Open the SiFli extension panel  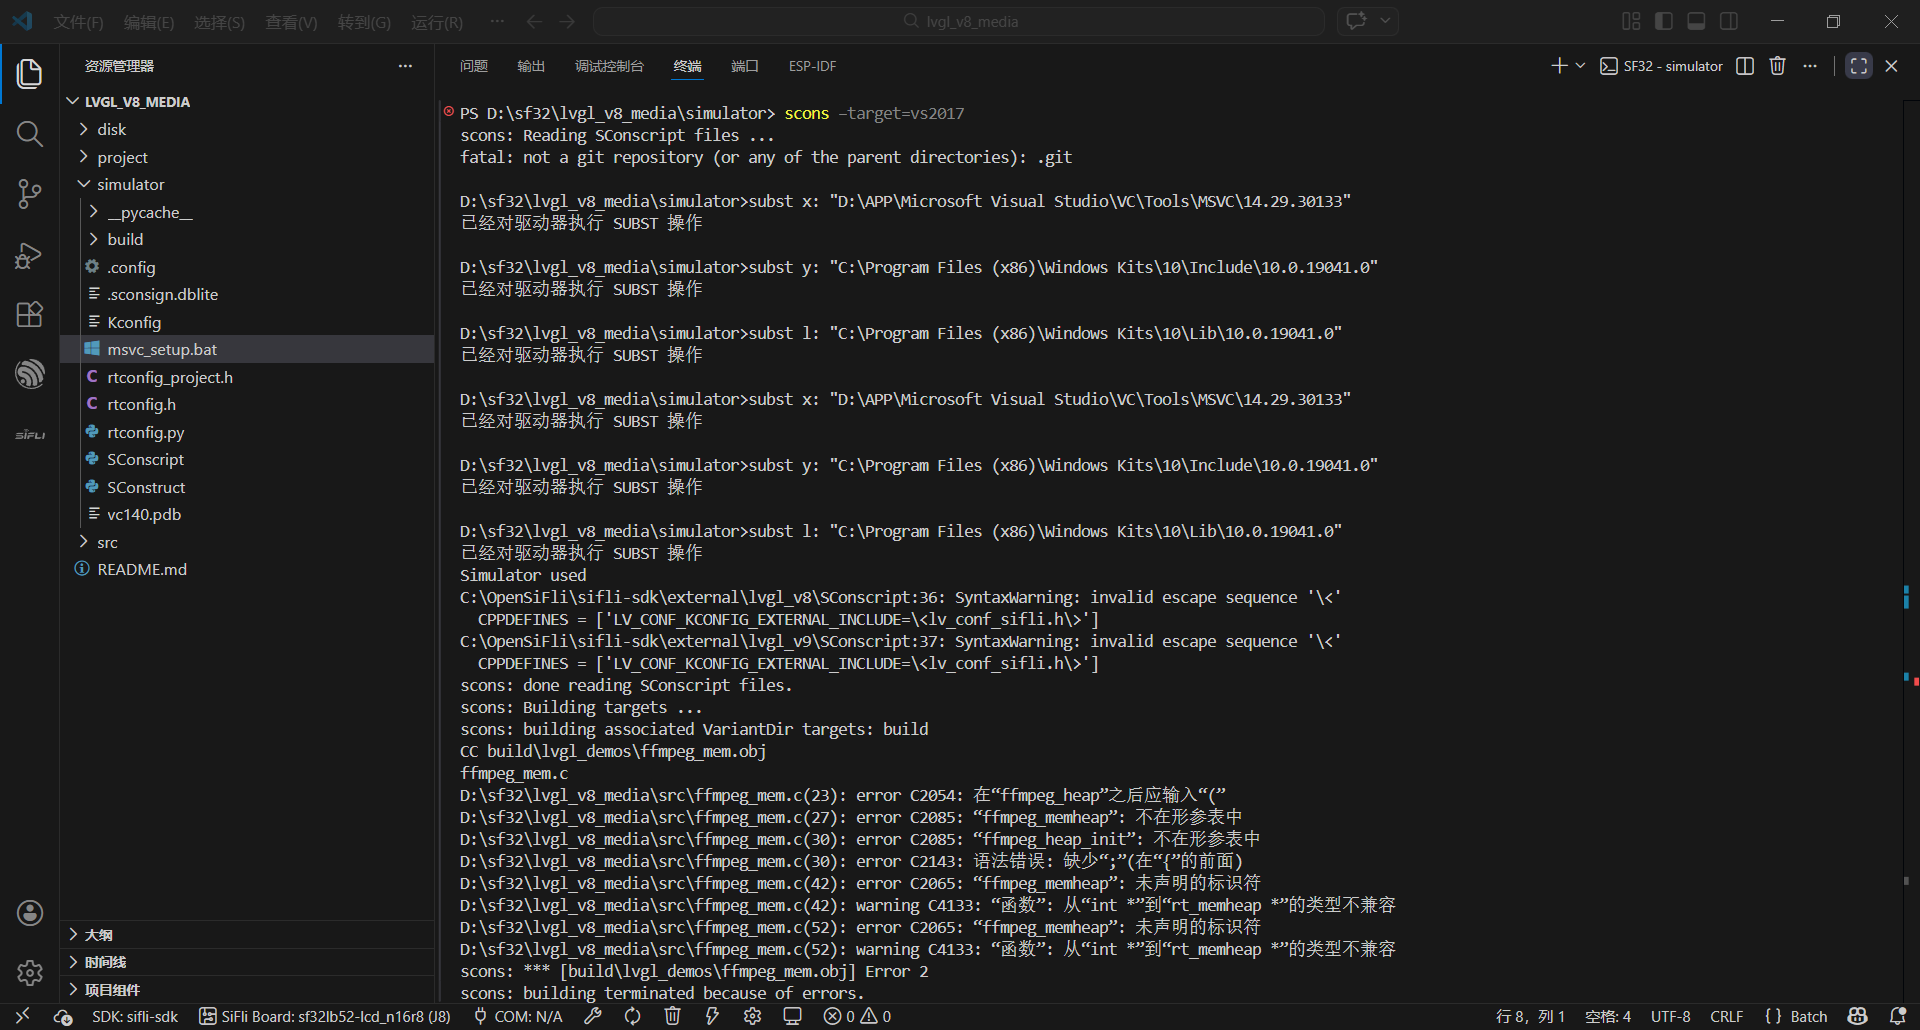30,435
